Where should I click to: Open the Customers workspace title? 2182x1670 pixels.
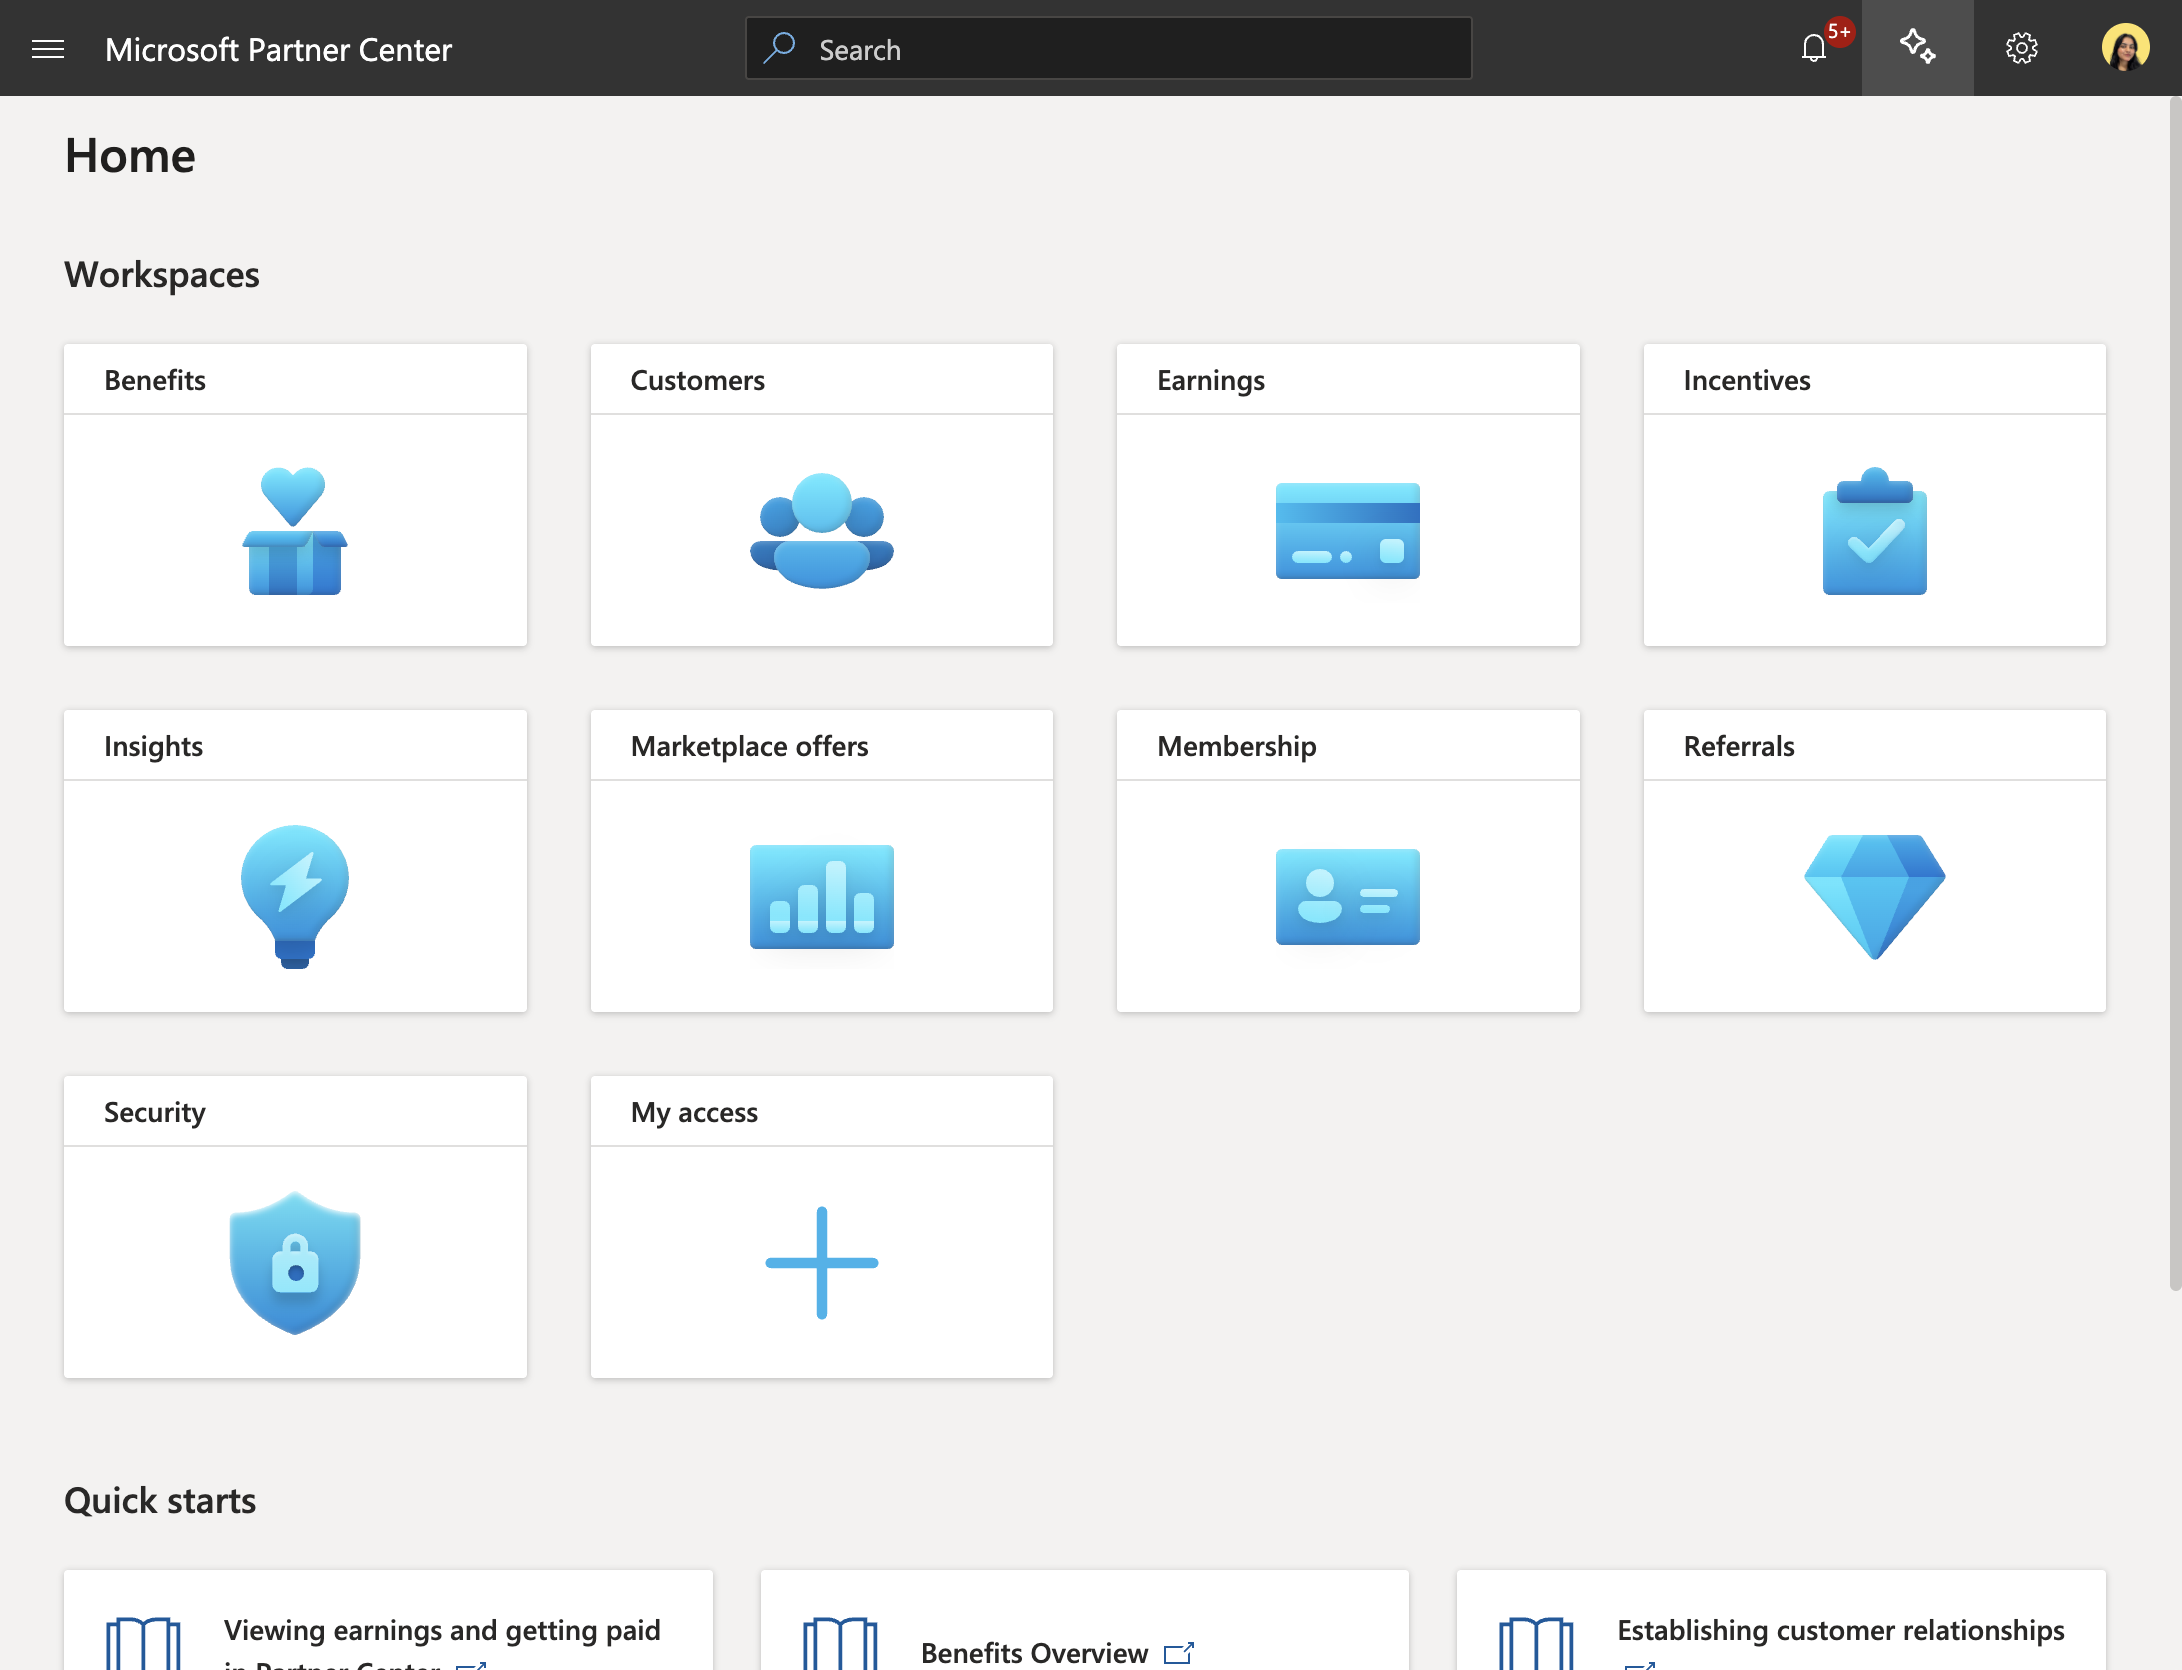697,380
